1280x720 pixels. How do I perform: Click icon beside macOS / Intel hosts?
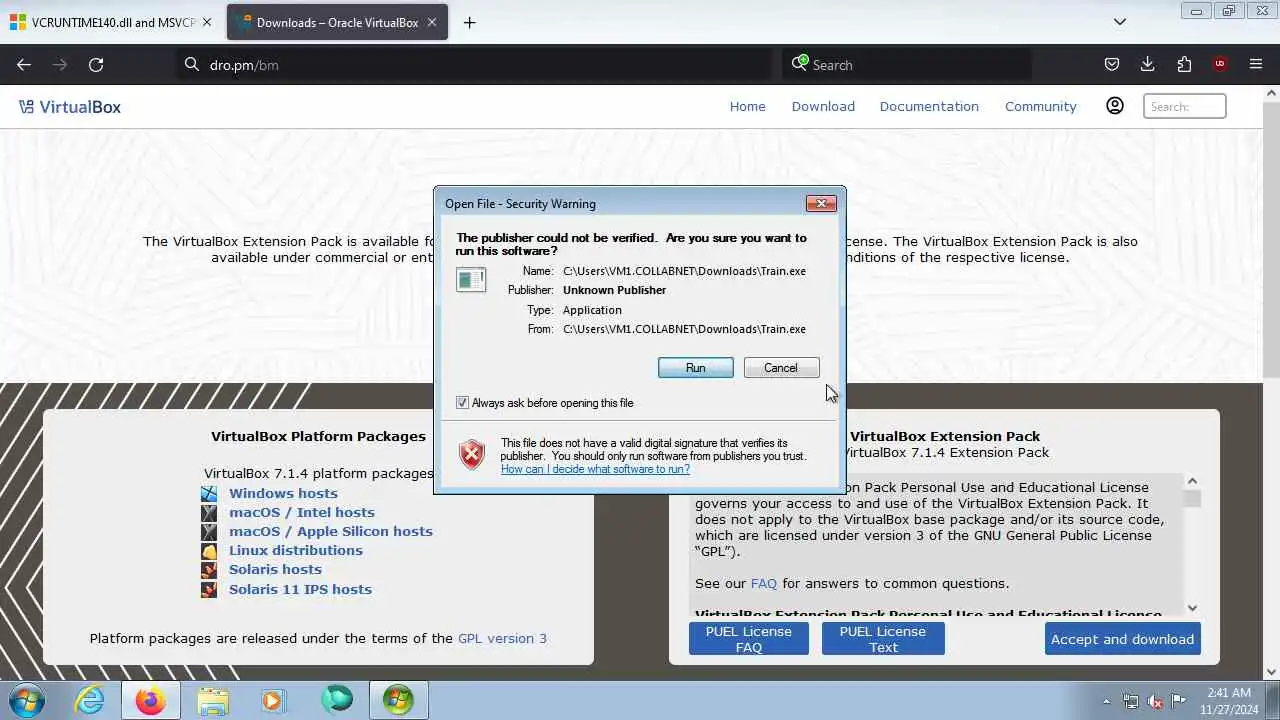(209, 512)
